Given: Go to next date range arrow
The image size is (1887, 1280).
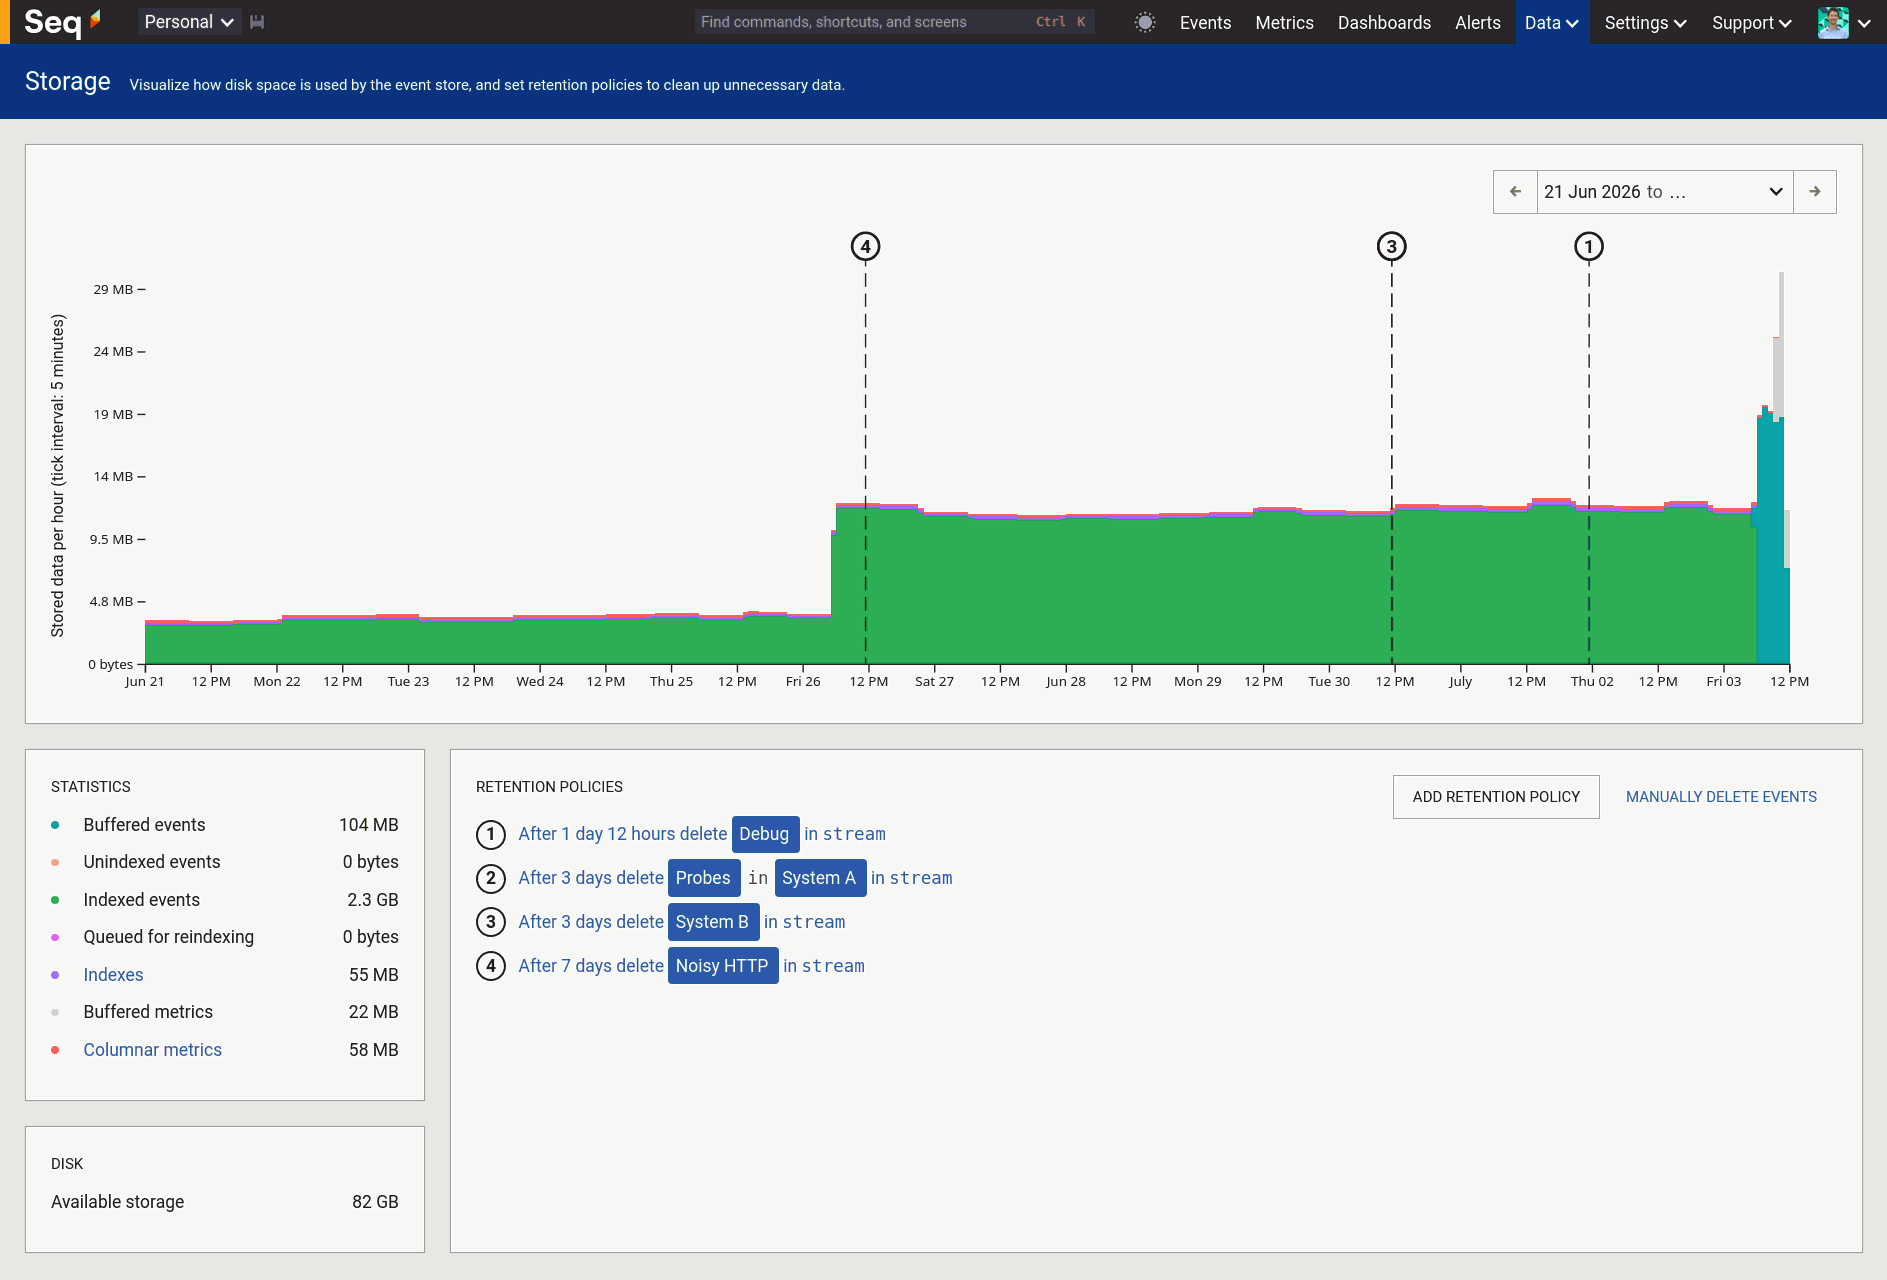Looking at the screenshot, I should pyautogui.click(x=1815, y=192).
